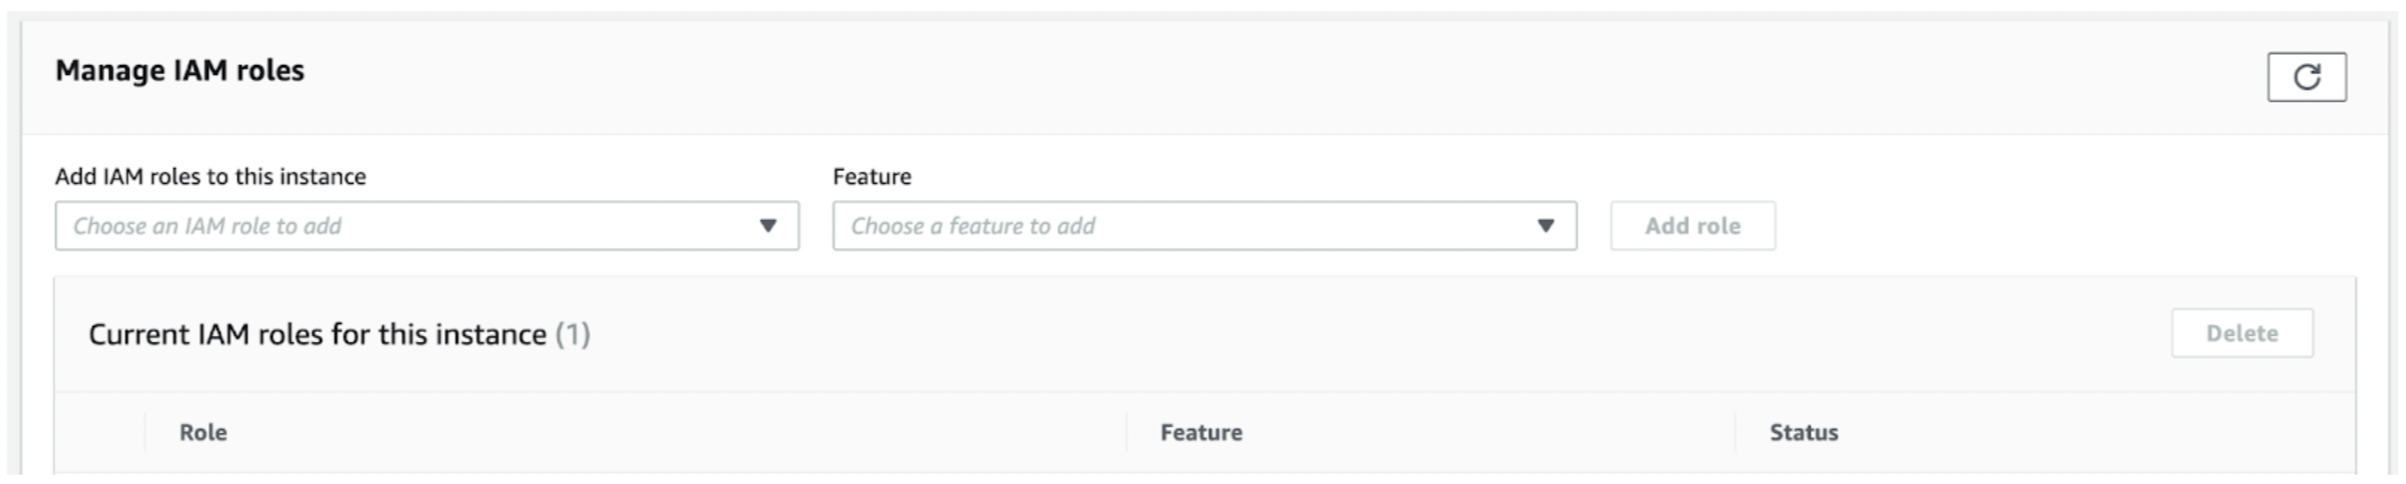Click the Feature label above the dropdown
2406x484 pixels.
point(872,176)
